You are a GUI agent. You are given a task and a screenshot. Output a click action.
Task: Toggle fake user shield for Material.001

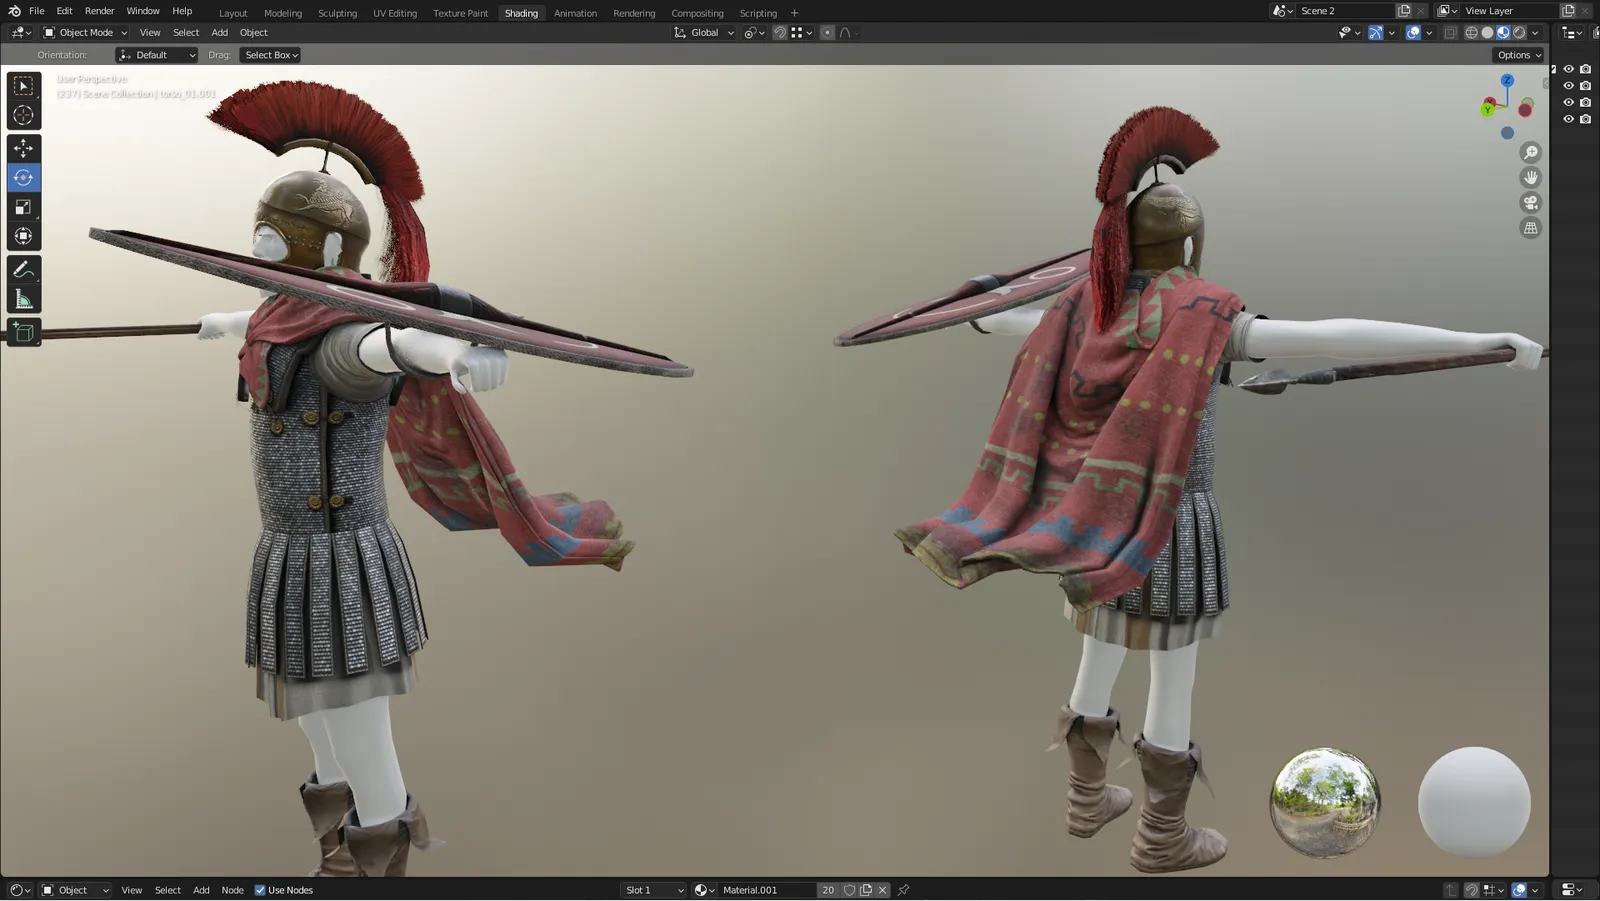coord(849,890)
